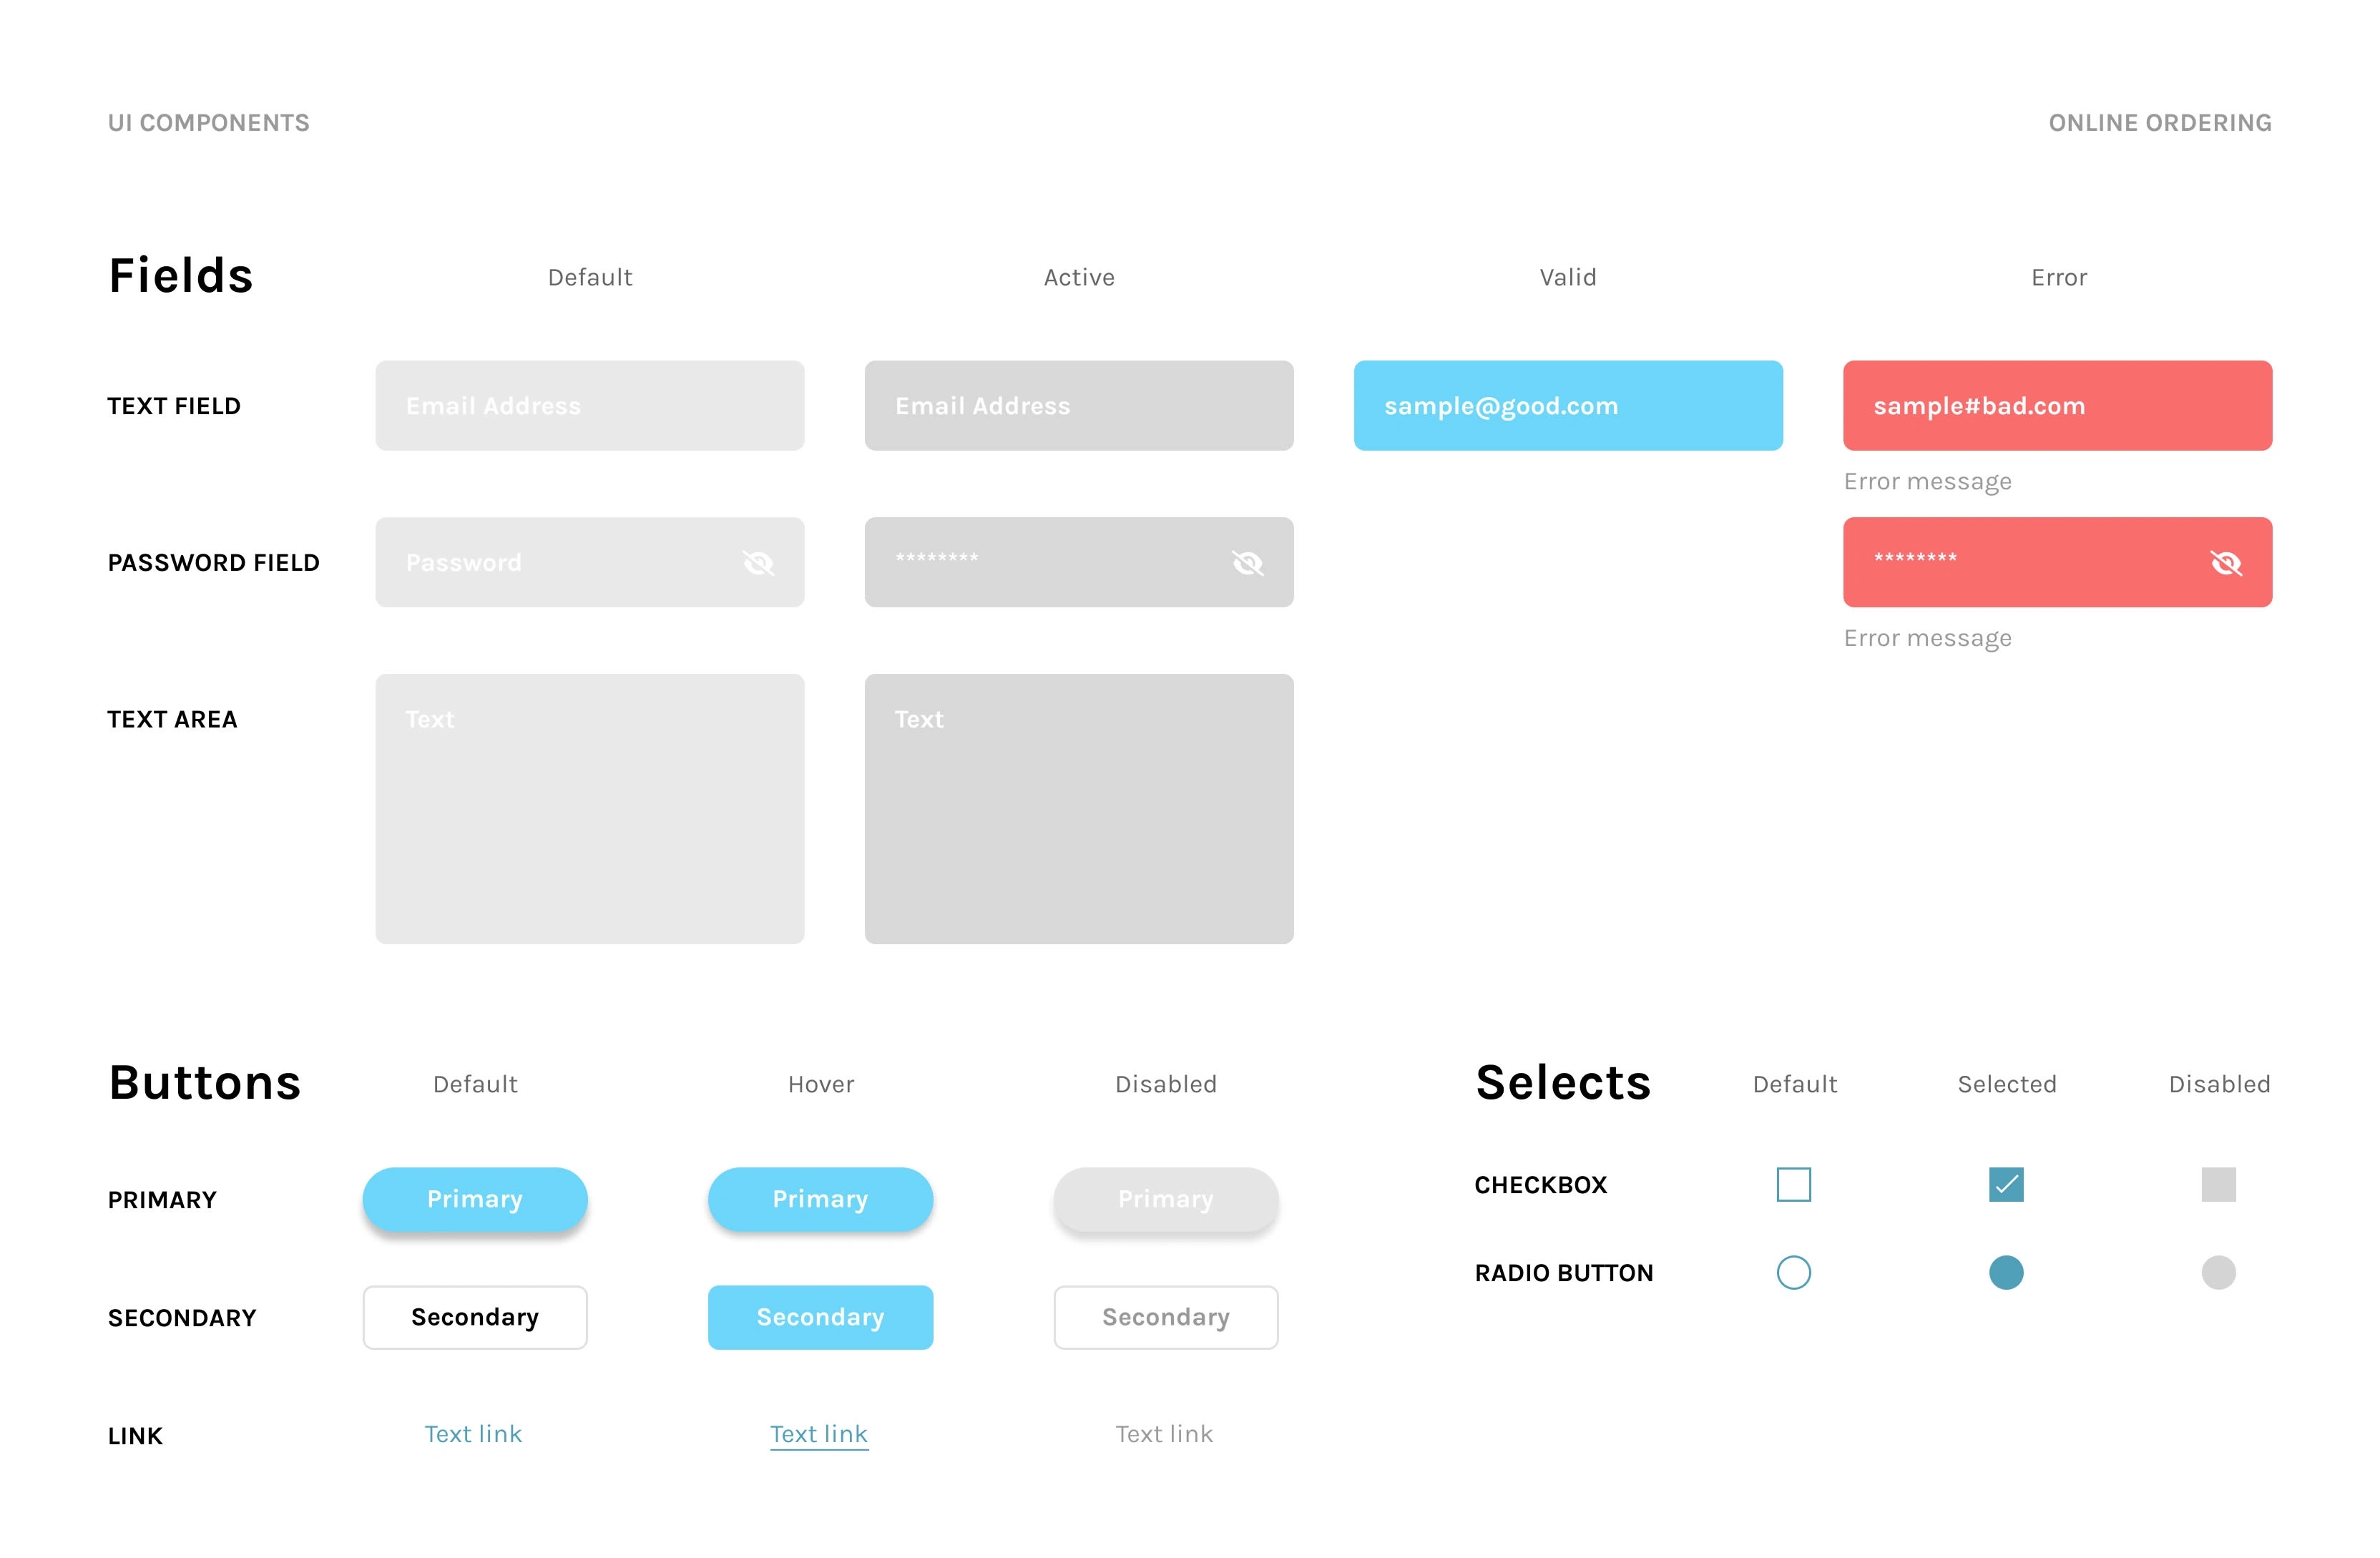This screenshot has width=2380, height=1558.
Task: Click the password visibility toggle icon (default field)
Action: 758,562
